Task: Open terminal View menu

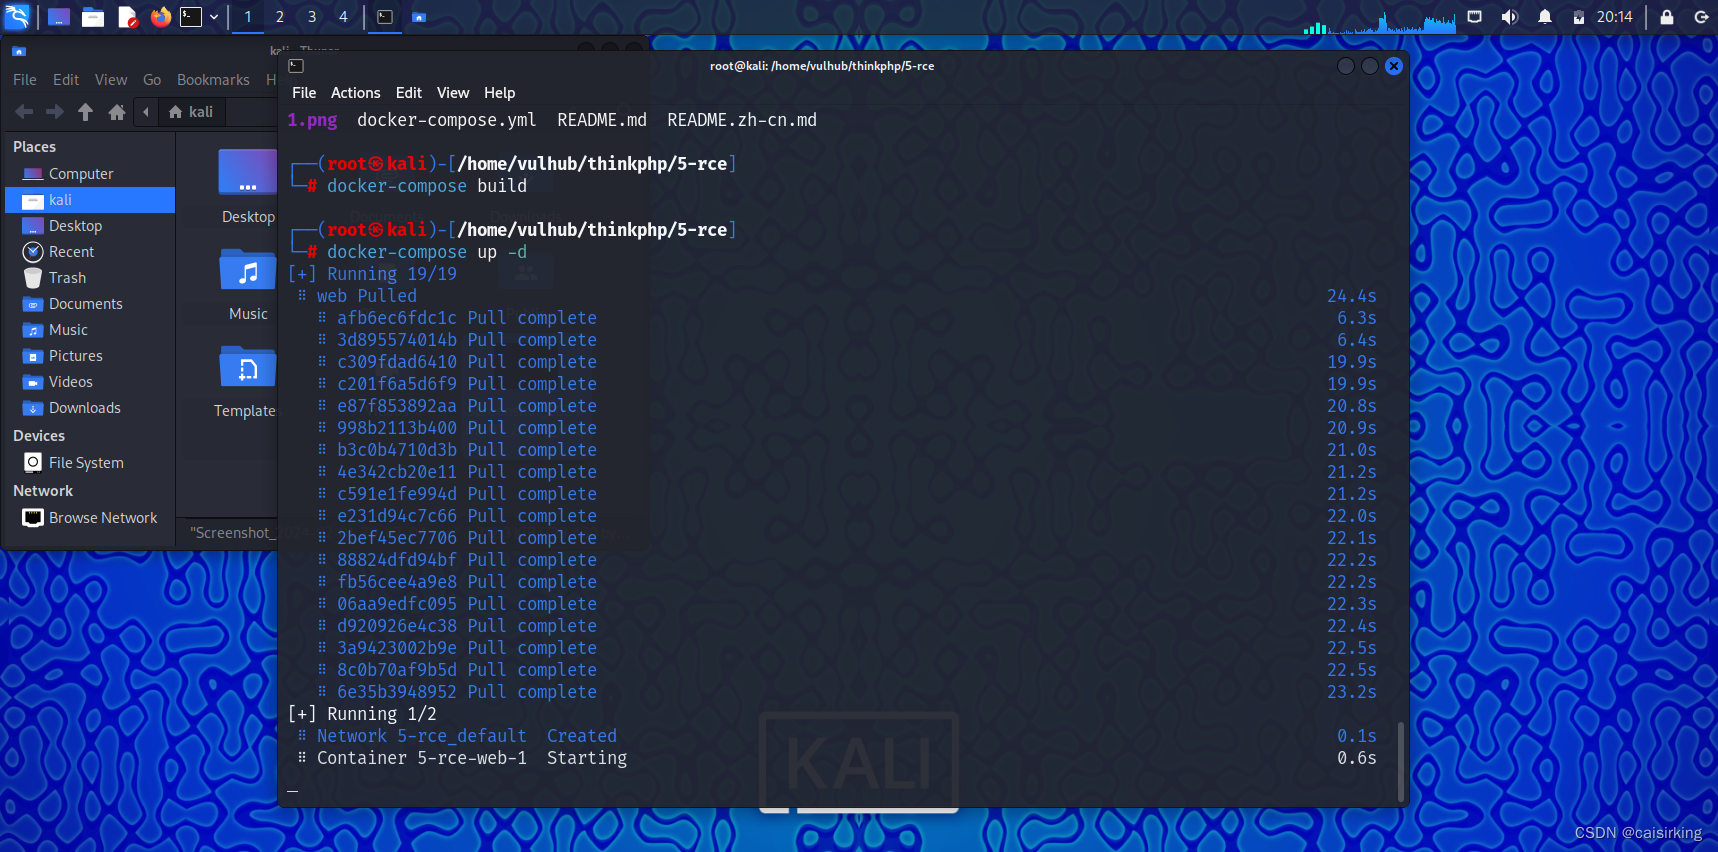Action: tap(453, 93)
